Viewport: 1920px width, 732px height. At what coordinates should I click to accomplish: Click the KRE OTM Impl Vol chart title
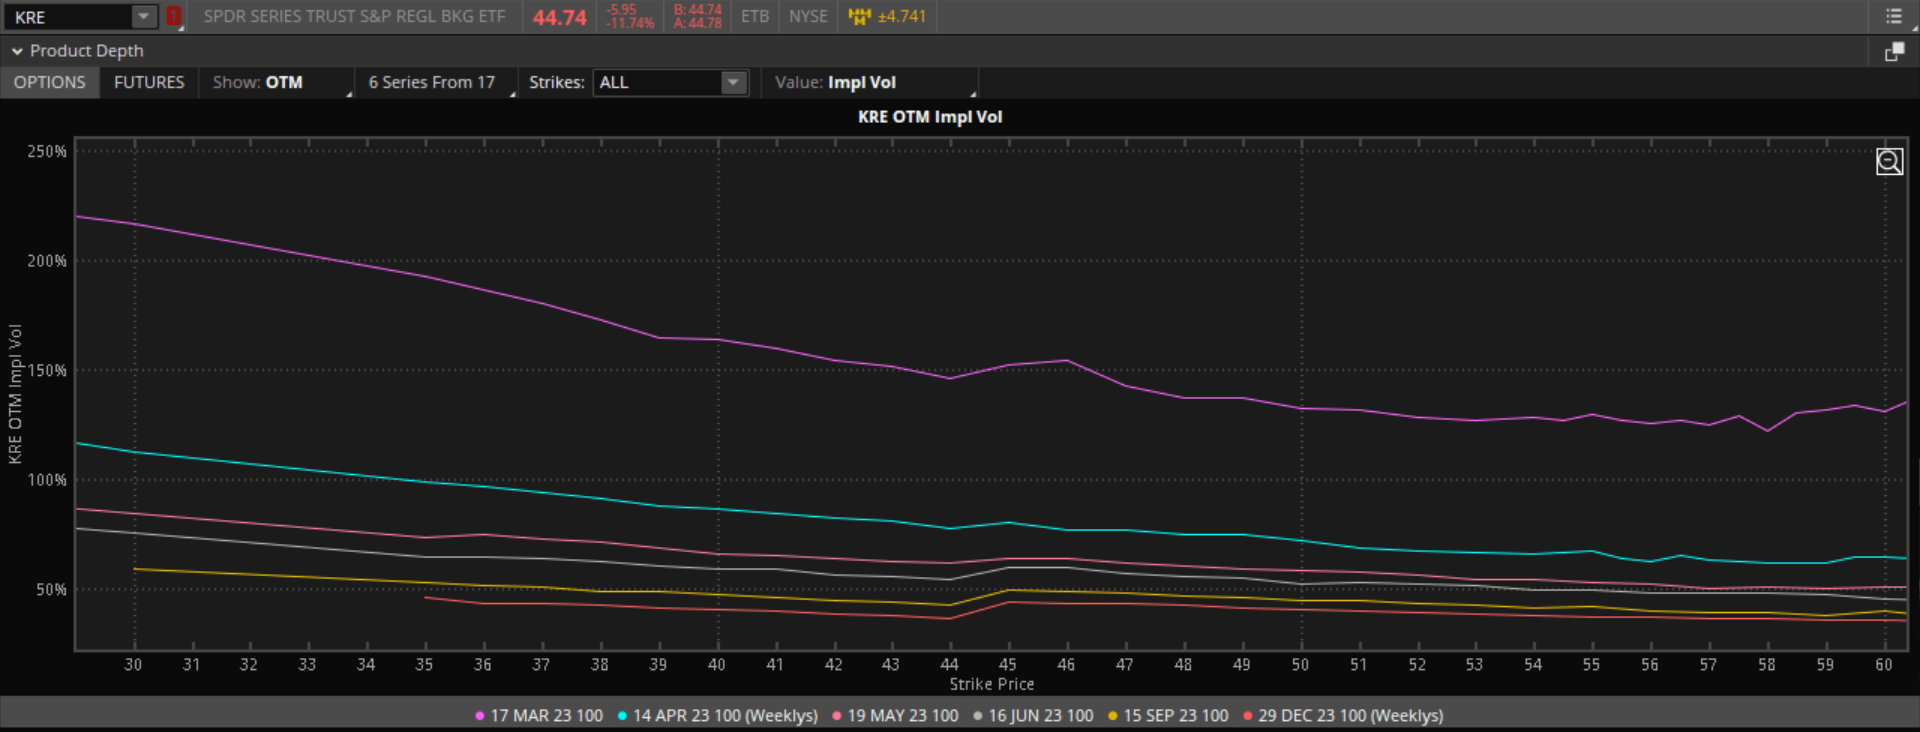930,117
